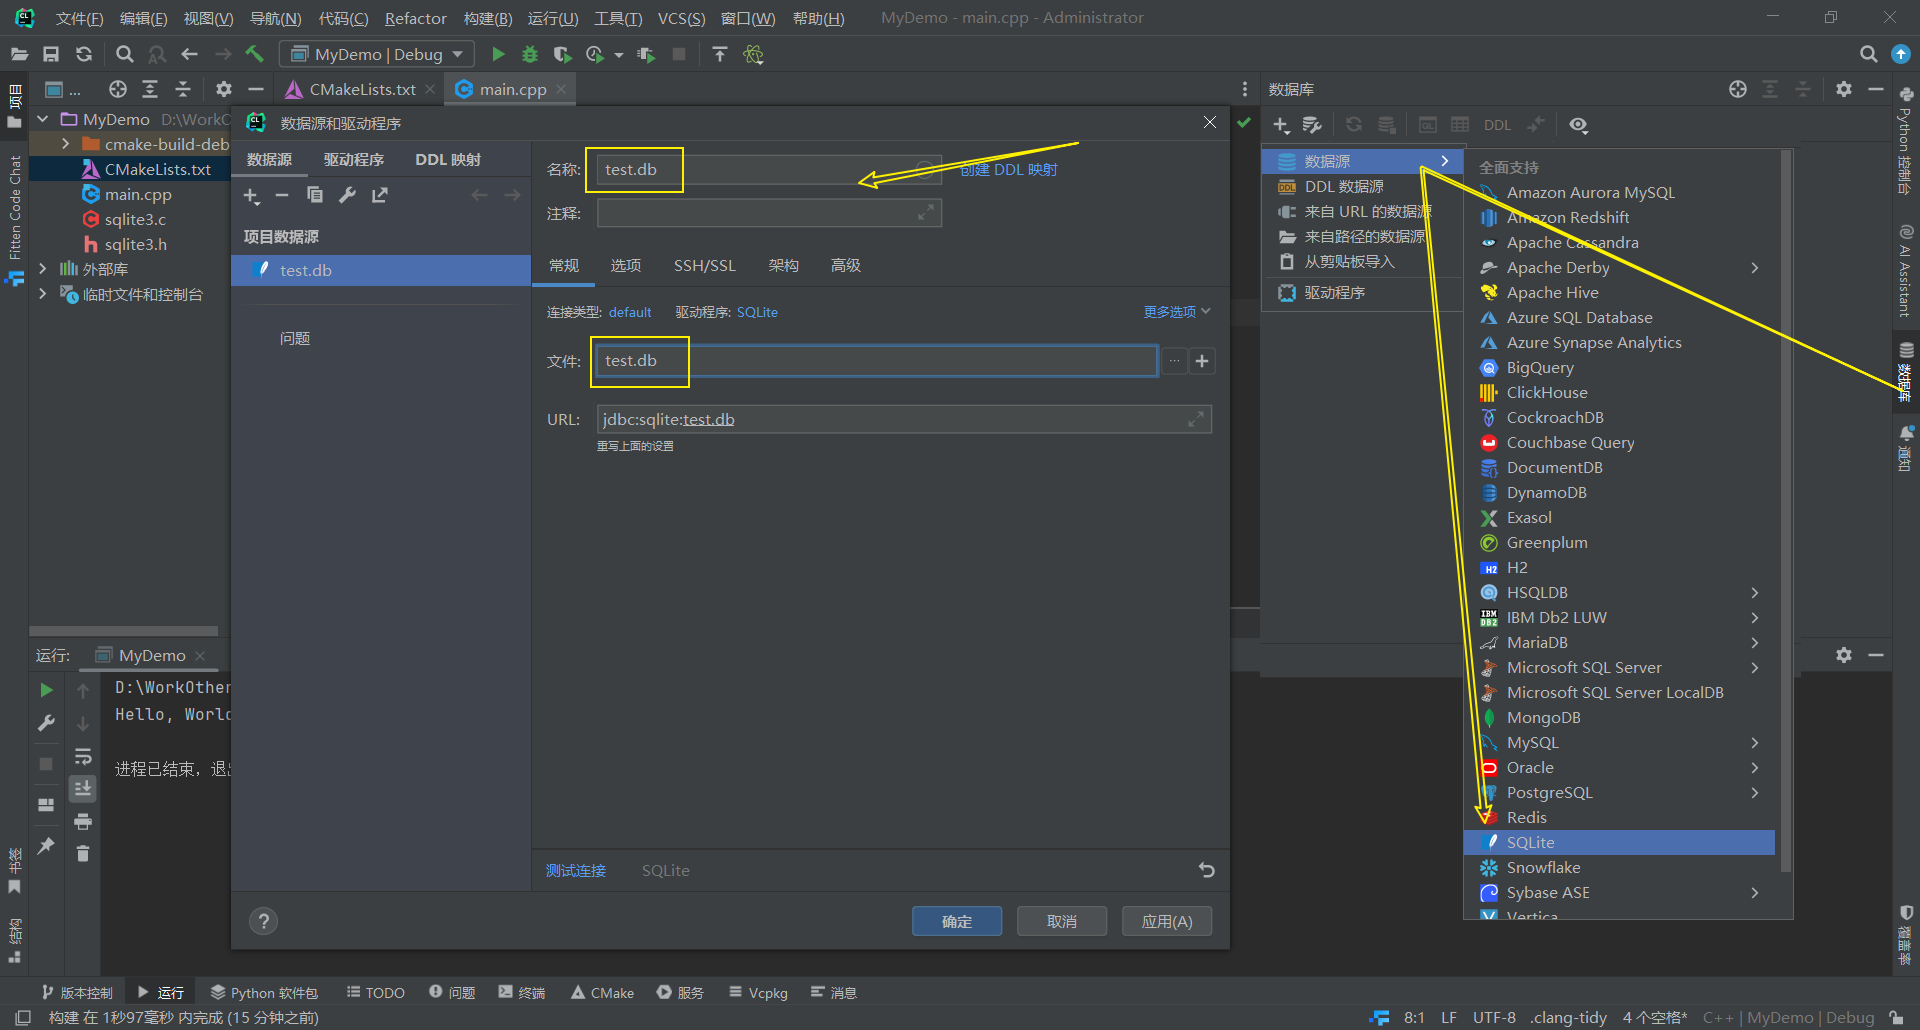Image resolution: width=1920 pixels, height=1030 pixels.
Task: Open the CMake tool window at bottom
Action: pos(602,992)
